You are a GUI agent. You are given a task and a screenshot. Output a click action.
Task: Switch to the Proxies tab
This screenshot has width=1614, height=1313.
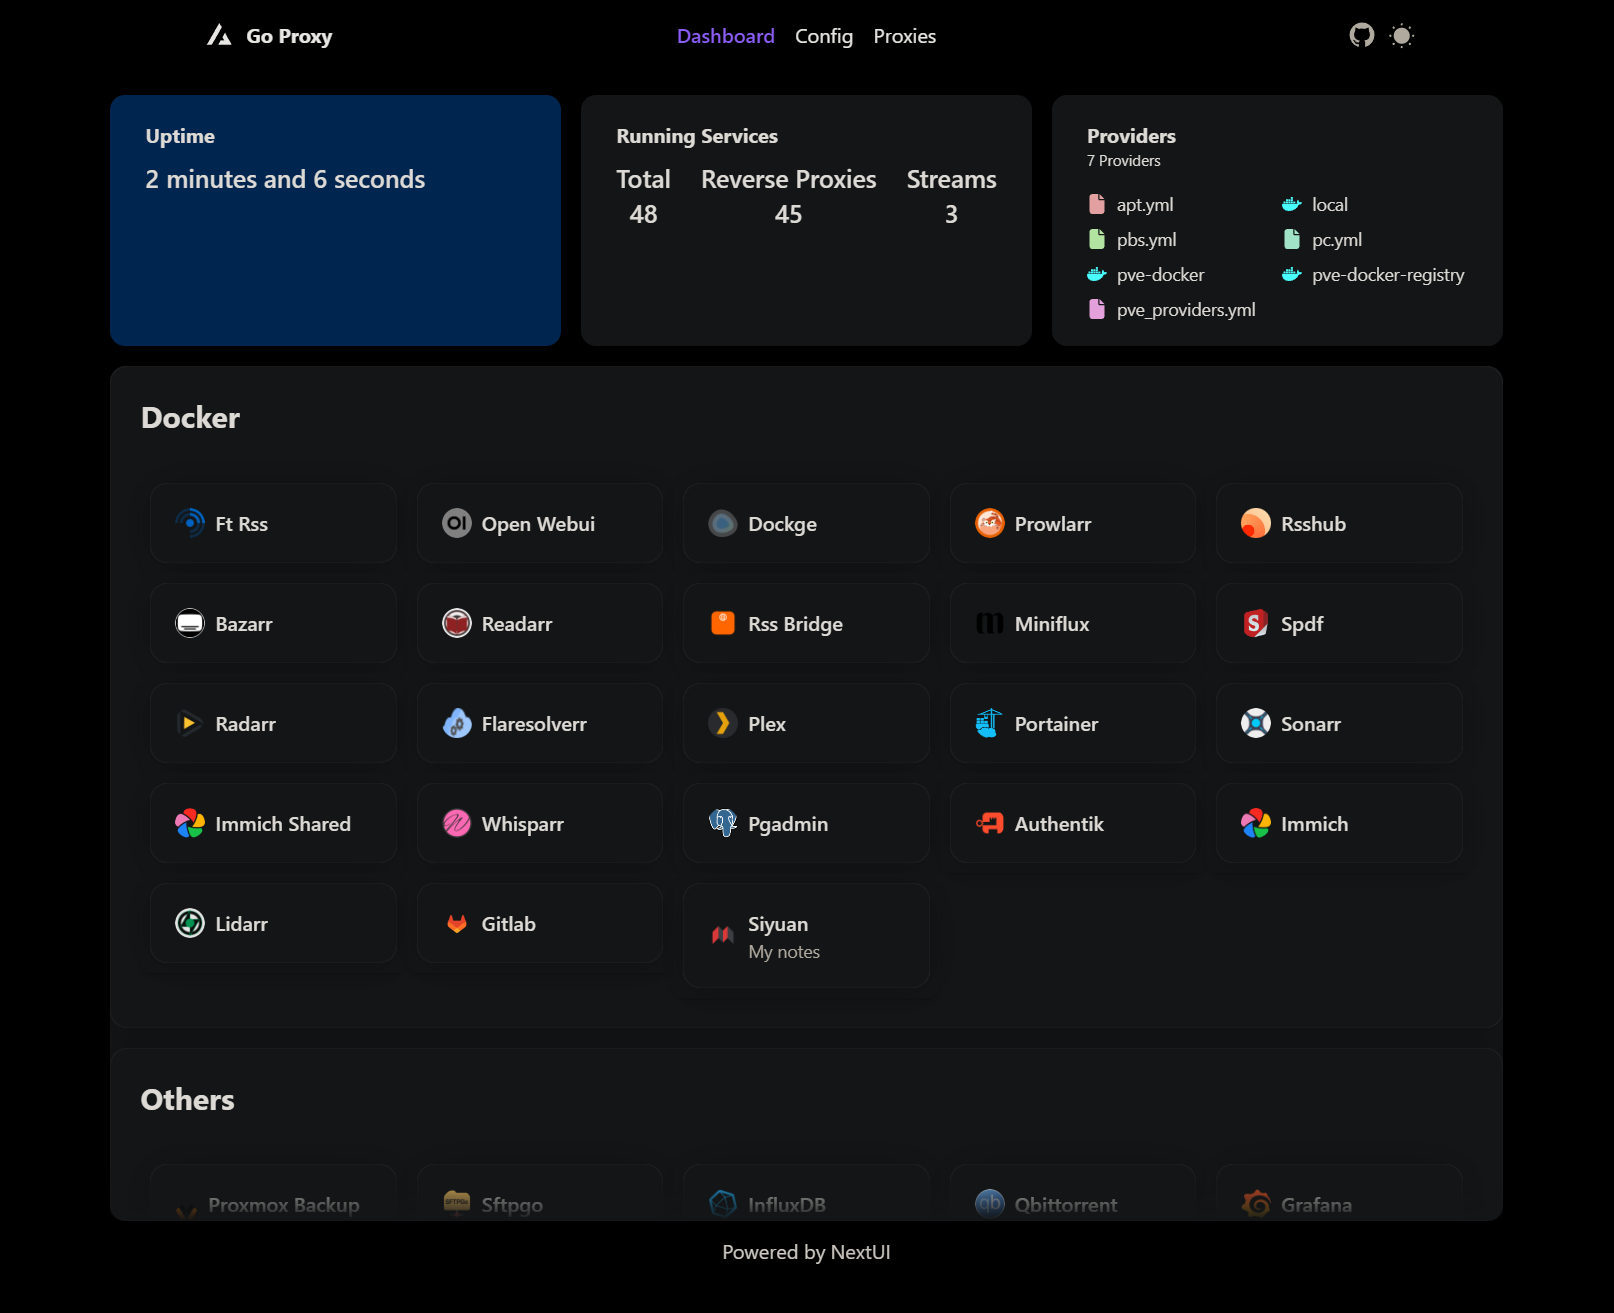pyautogui.click(x=904, y=36)
